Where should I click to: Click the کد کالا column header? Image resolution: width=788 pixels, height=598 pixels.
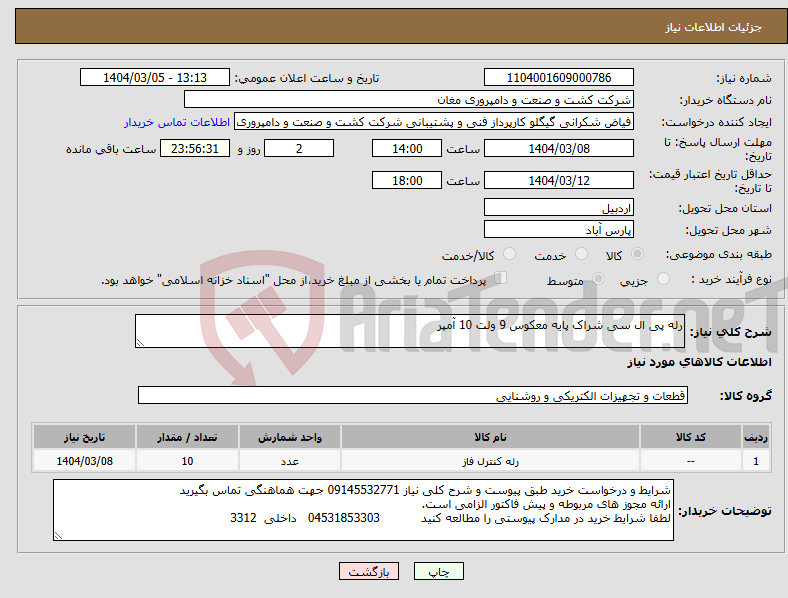coord(691,437)
